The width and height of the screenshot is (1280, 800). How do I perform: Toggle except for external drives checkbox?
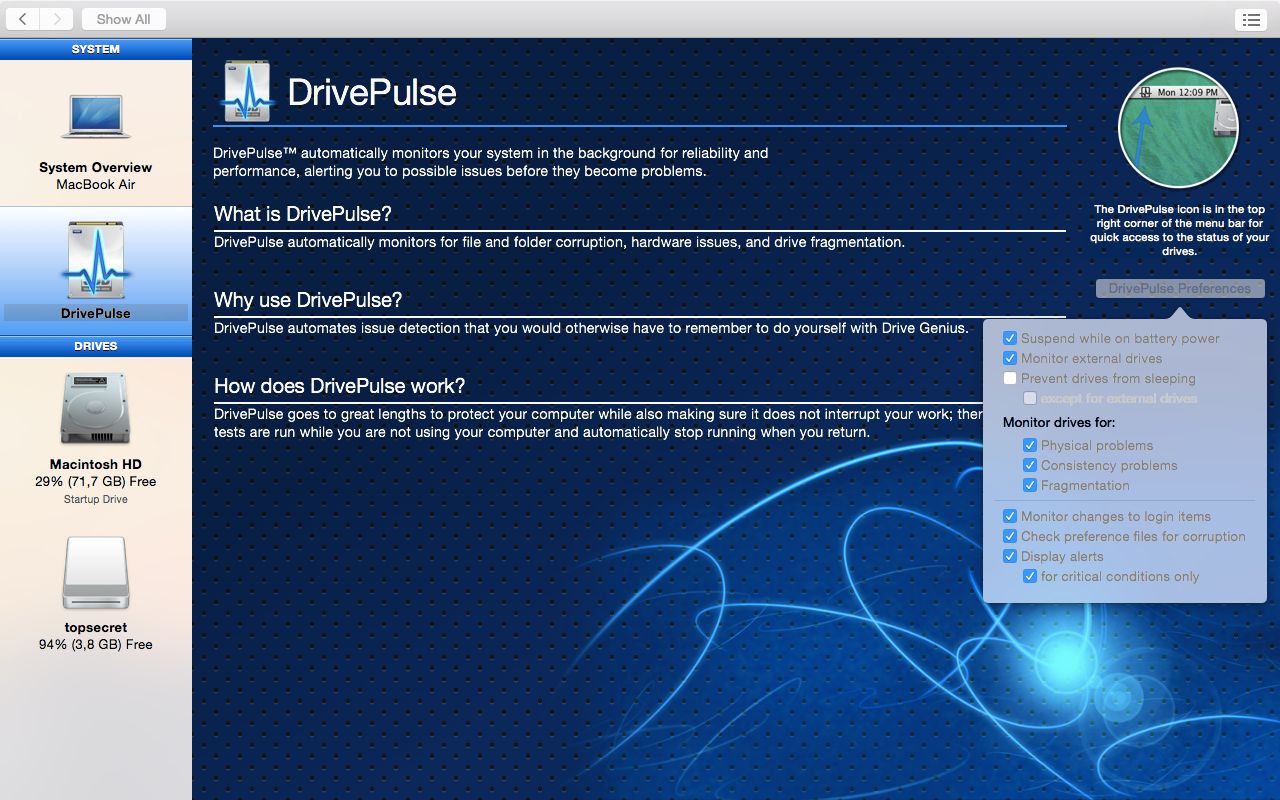[1030, 398]
